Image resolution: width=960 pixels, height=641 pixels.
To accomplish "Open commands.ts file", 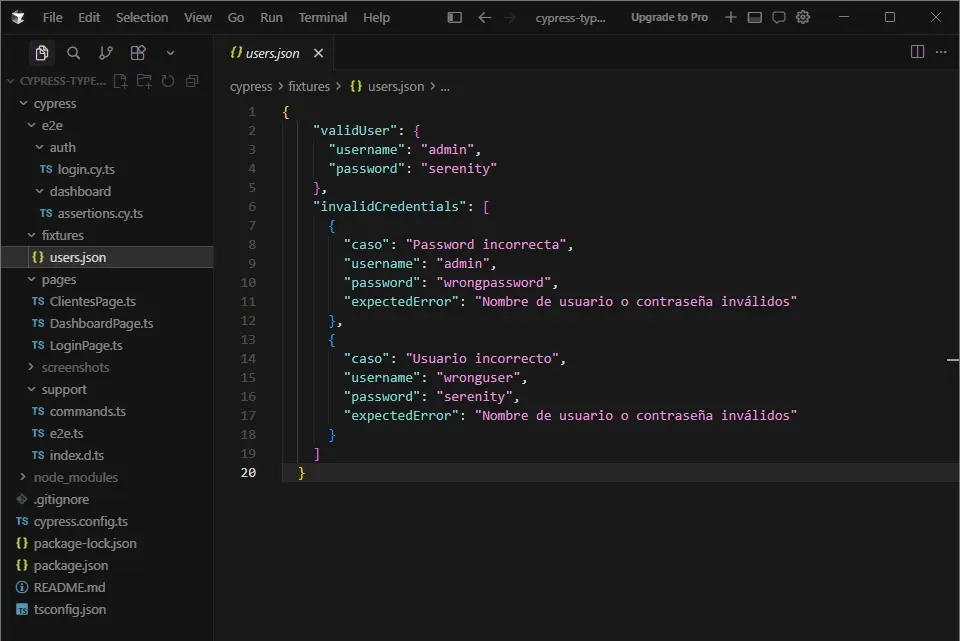I will click(x=88, y=411).
